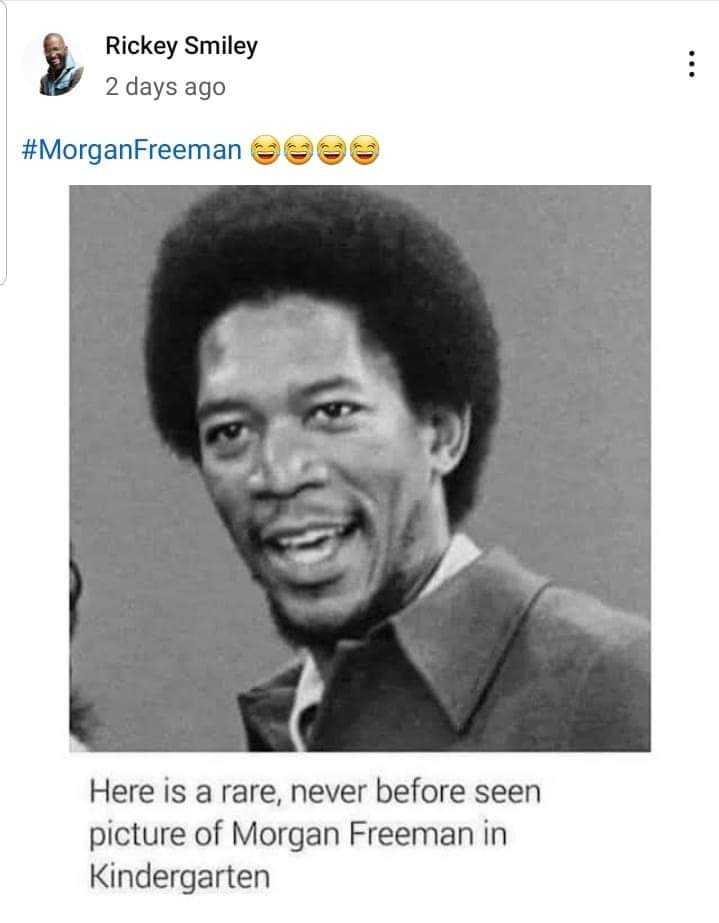This screenshot has width=719, height=923.
Task: Click the caption line "Here is a rare, never before seen"
Action: click(x=315, y=791)
